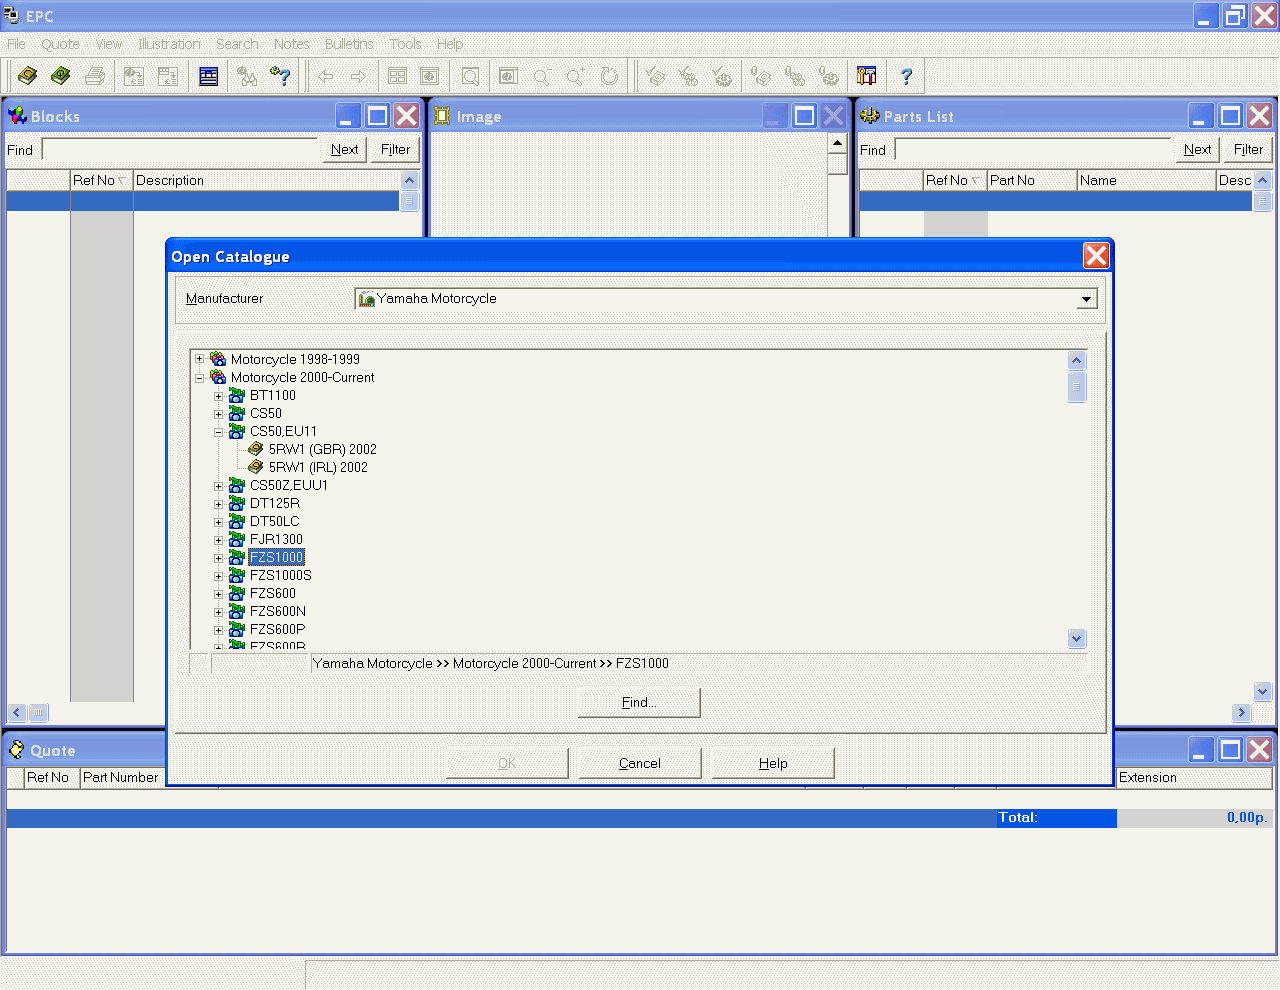Viewport: 1280px width, 990px height.
Task: Select 5RW1 (IRL) 2002 catalogue entry
Action: [318, 467]
